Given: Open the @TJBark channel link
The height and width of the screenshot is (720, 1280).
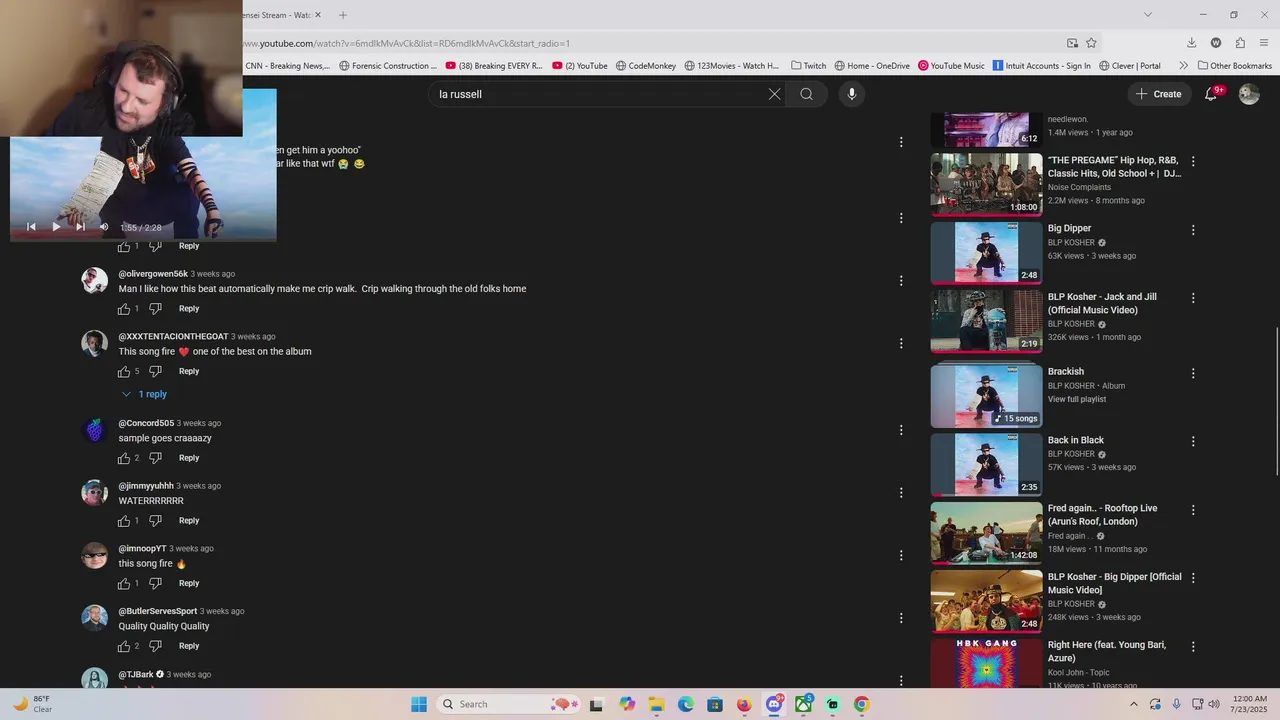Looking at the screenshot, I should (x=136, y=674).
